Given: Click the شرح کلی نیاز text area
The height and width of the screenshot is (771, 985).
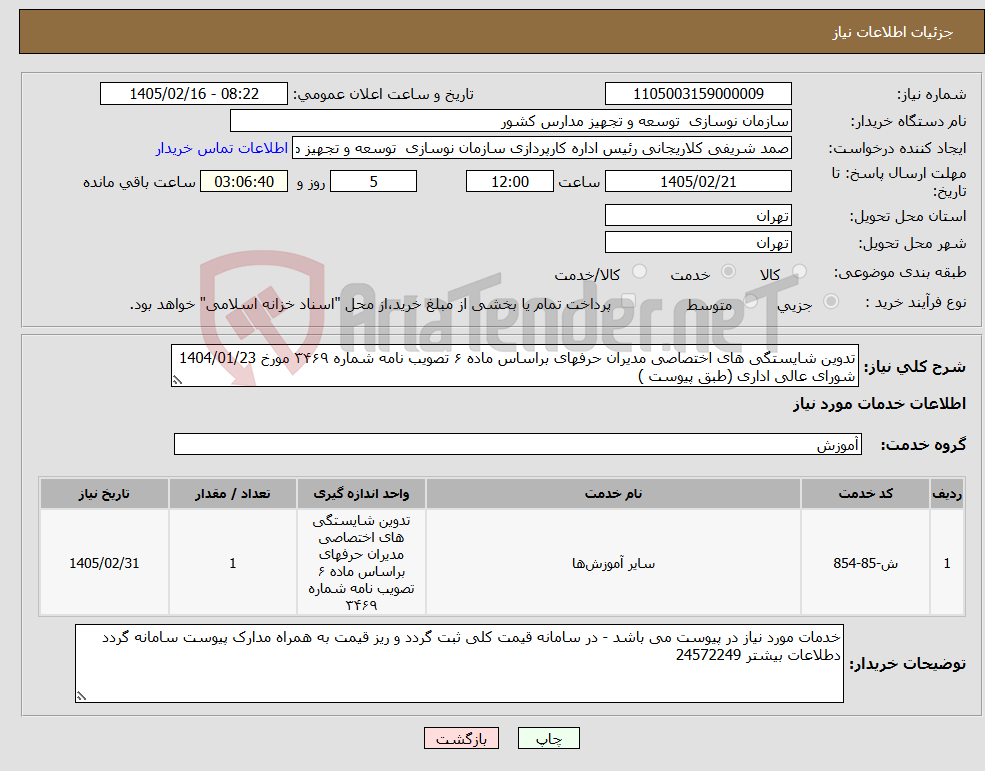Looking at the screenshot, I should coord(514,366).
